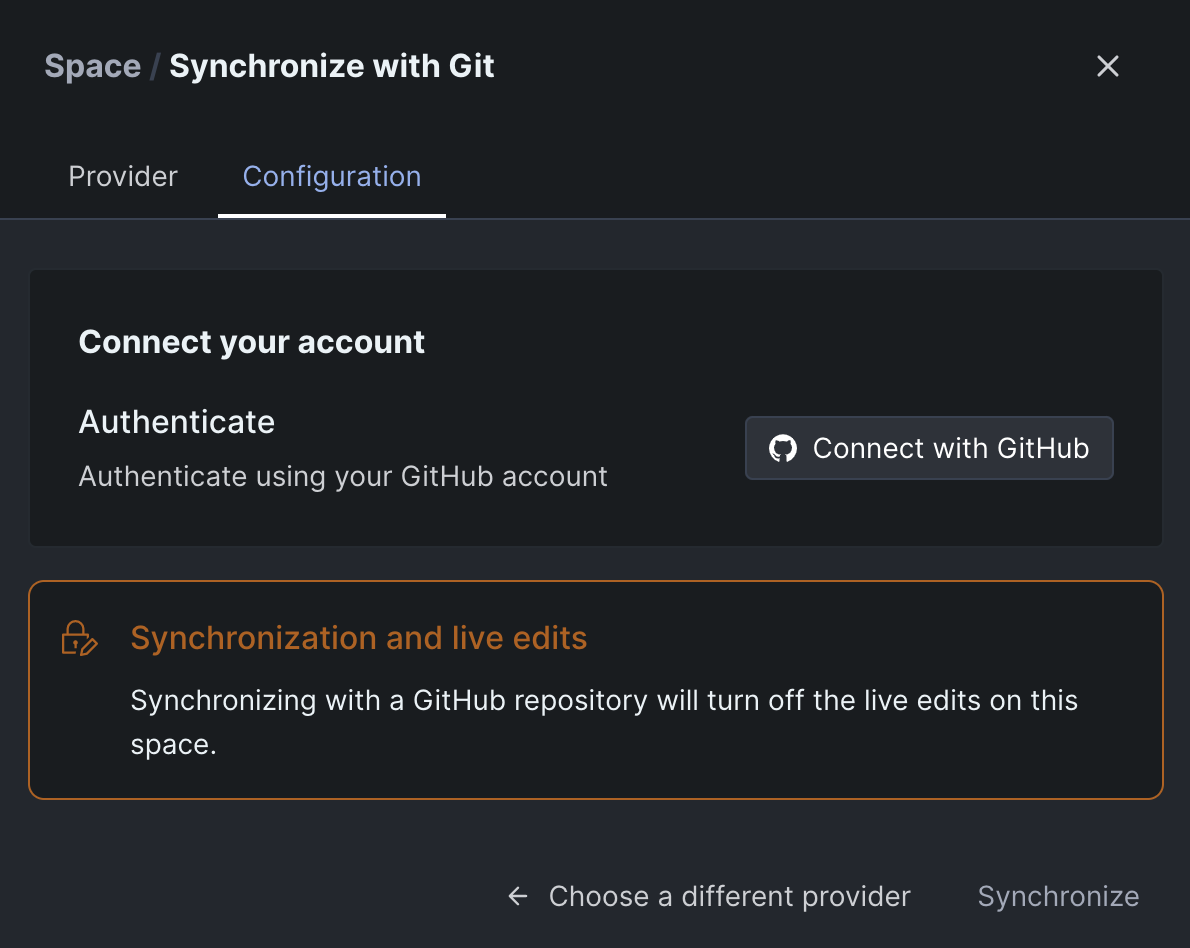This screenshot has height=948, width=1190.
Task: Click the Authenticate using your GitHub account text
Action: [x=343, y=476]
